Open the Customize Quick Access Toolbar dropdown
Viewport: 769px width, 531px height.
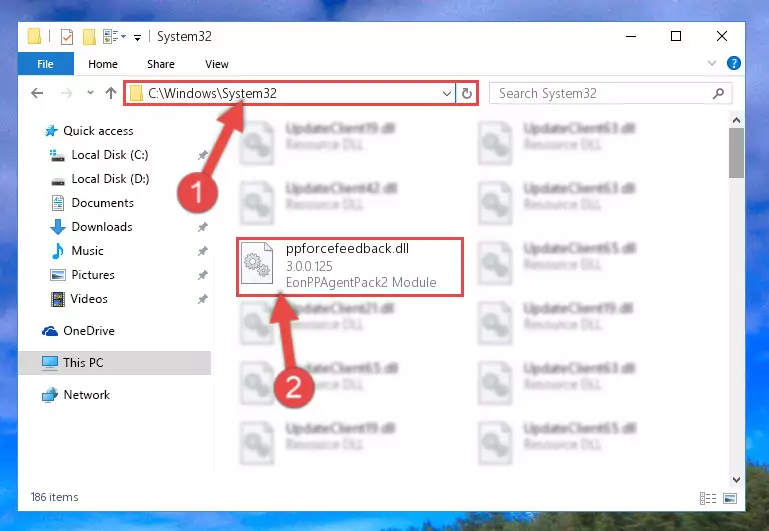(x=137, y=37)
